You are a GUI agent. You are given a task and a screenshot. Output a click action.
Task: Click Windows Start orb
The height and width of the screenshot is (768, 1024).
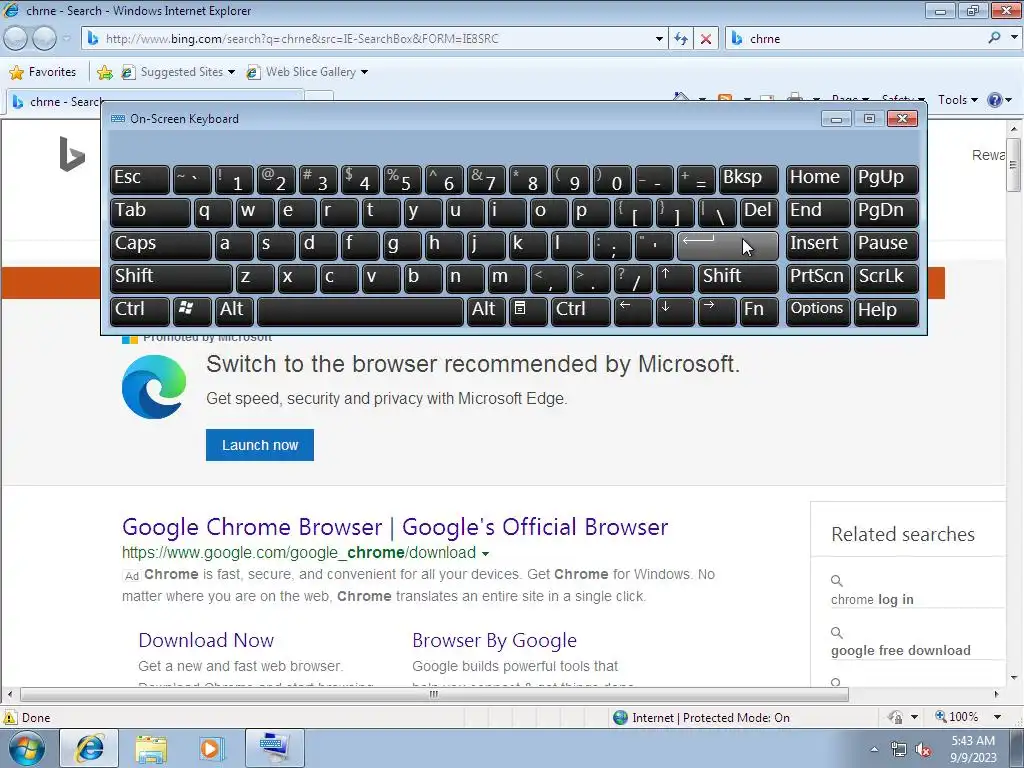tap(27, 748)
